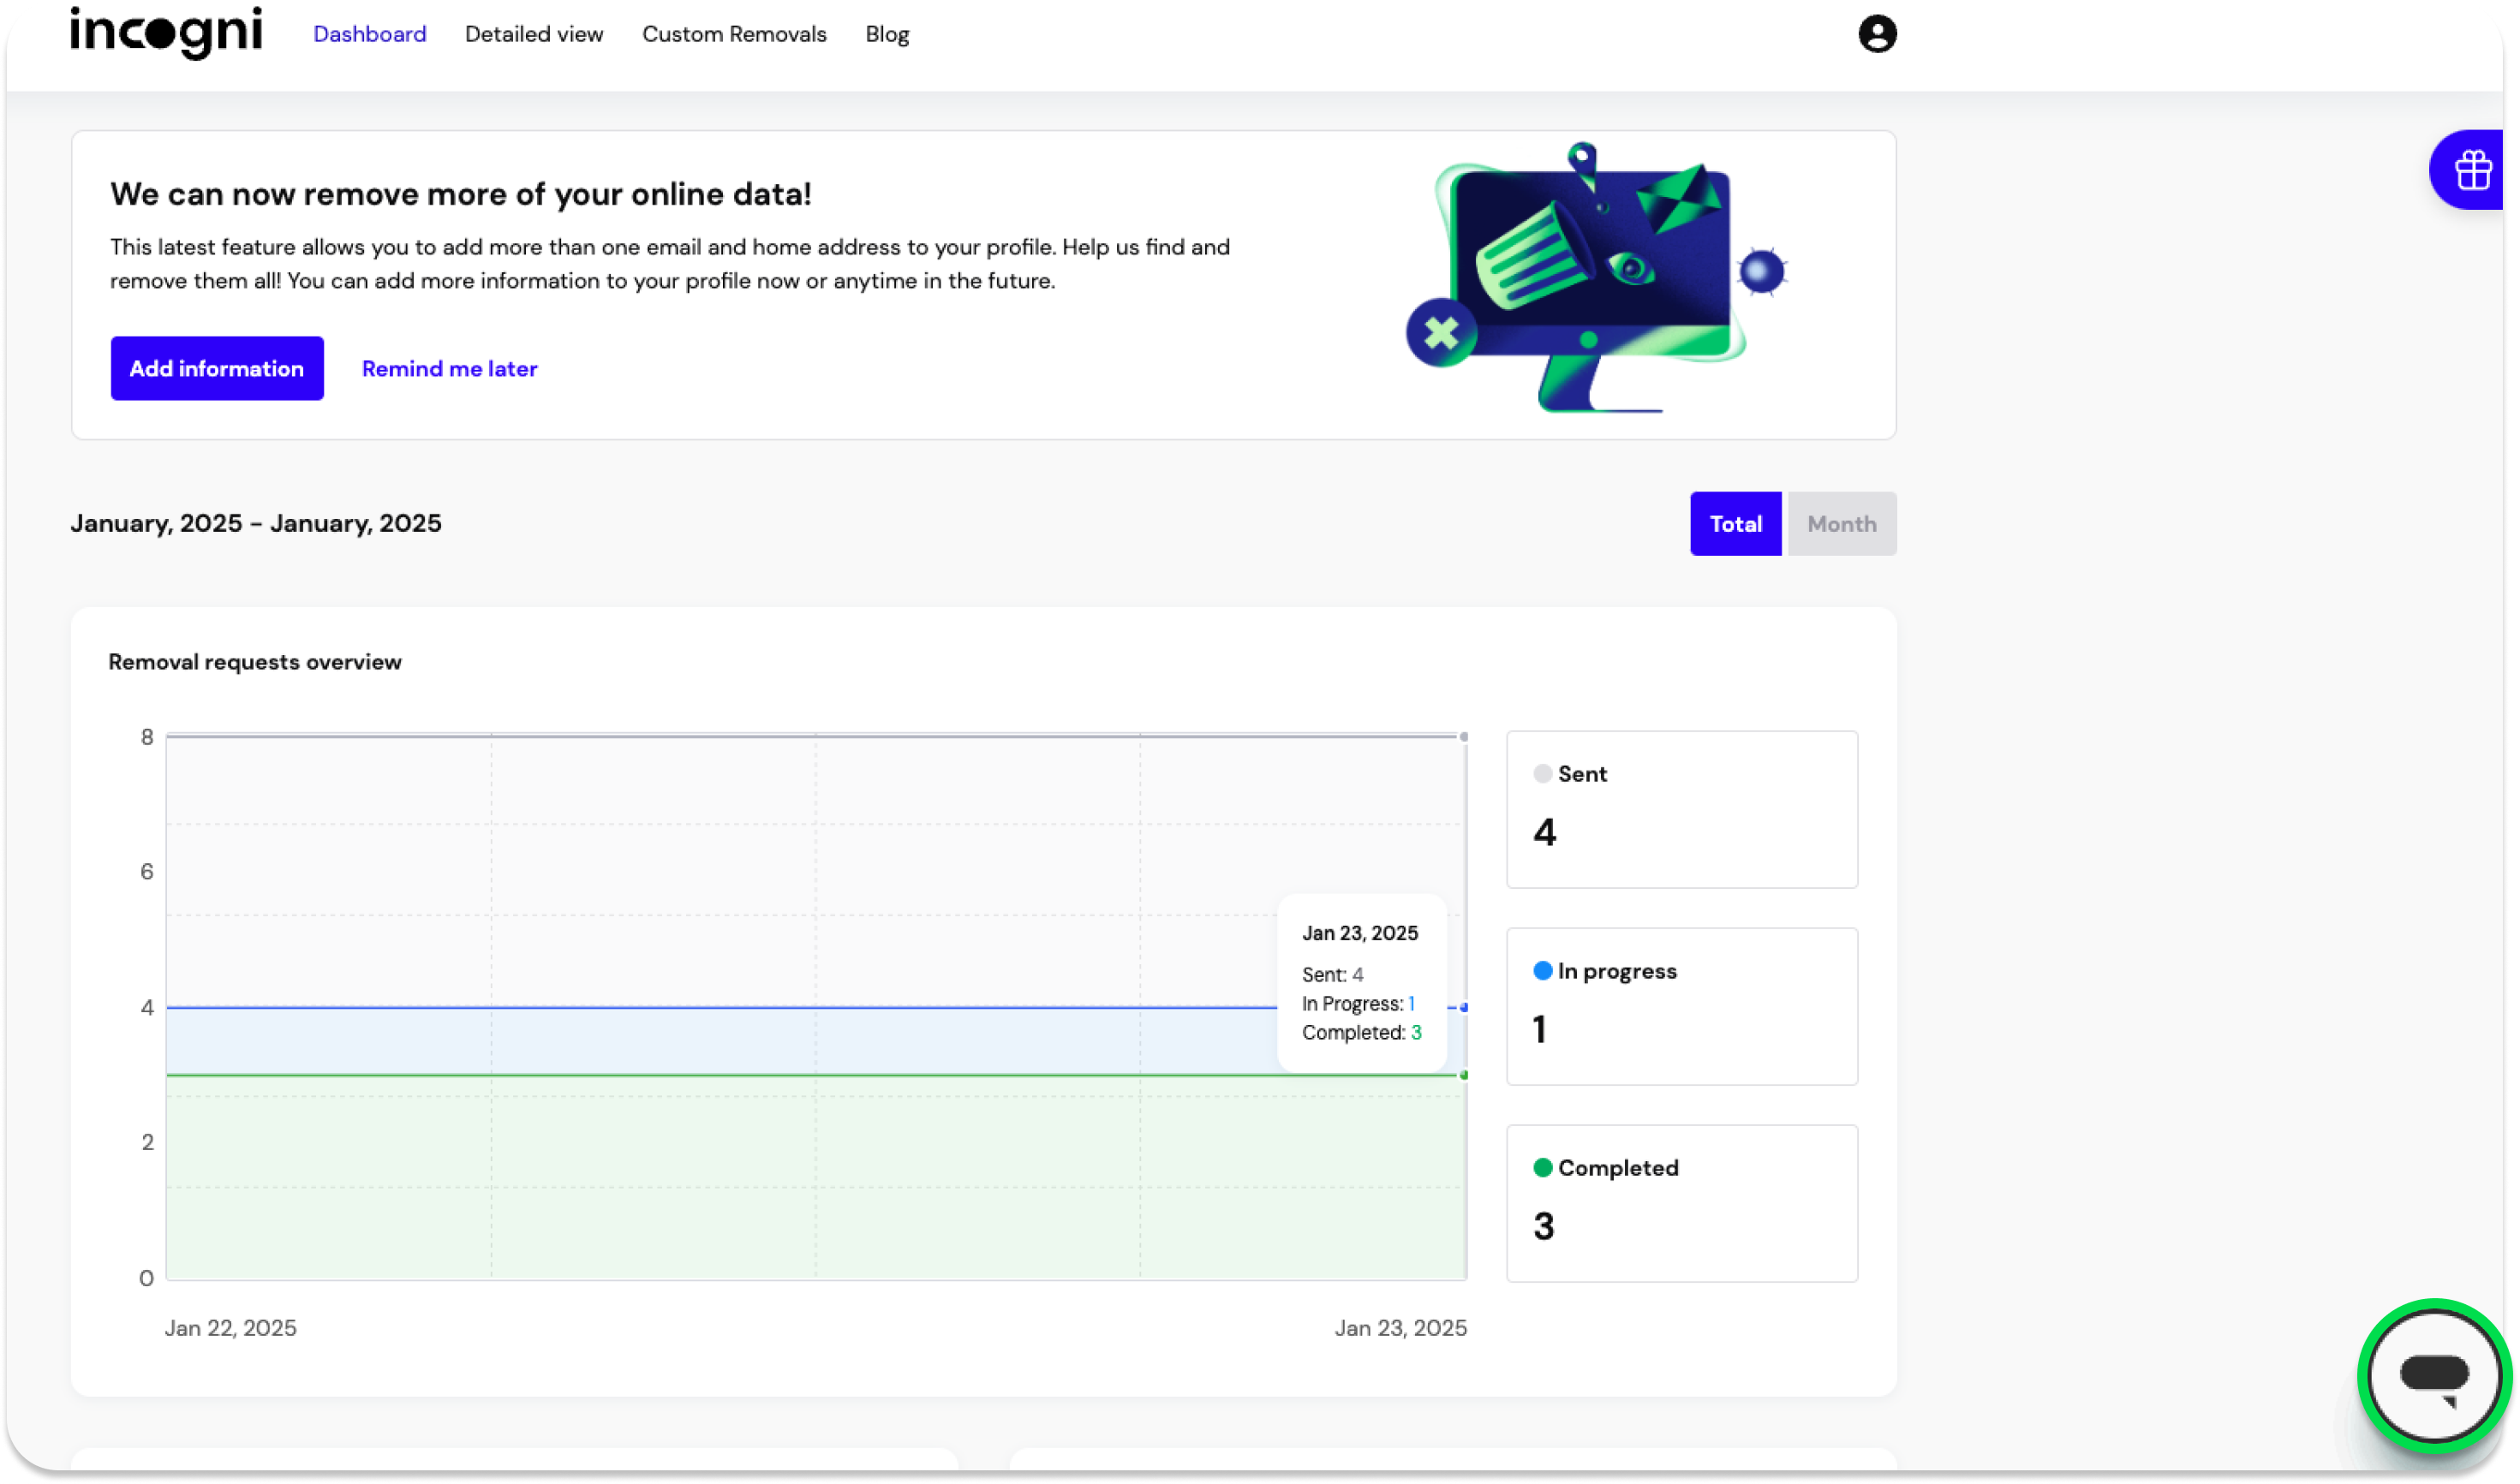This screenshot has width=2520, height=1484.
Task: Select the In progress stats card
Action: click(x=1681, y=1007)
